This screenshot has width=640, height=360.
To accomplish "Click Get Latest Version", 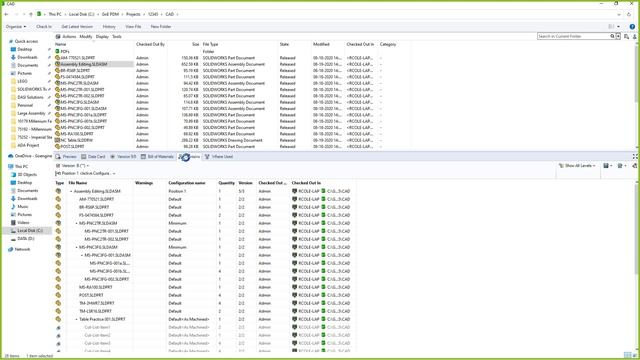I will point(77,27).
